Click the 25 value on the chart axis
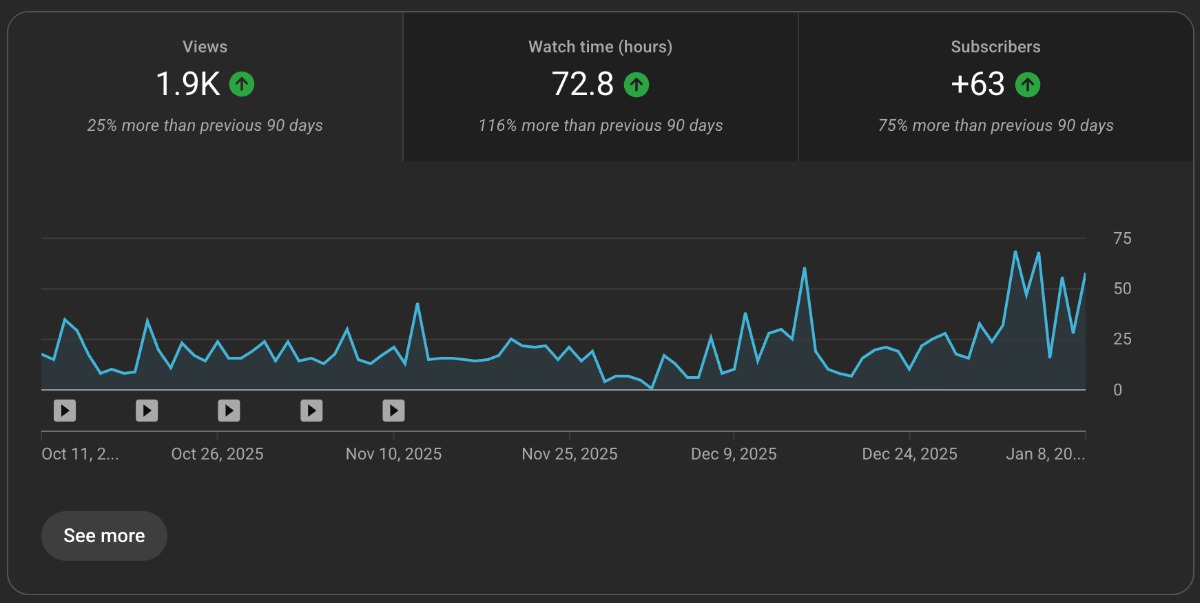Screen dimensions: 1200x603 [1123, 340]
